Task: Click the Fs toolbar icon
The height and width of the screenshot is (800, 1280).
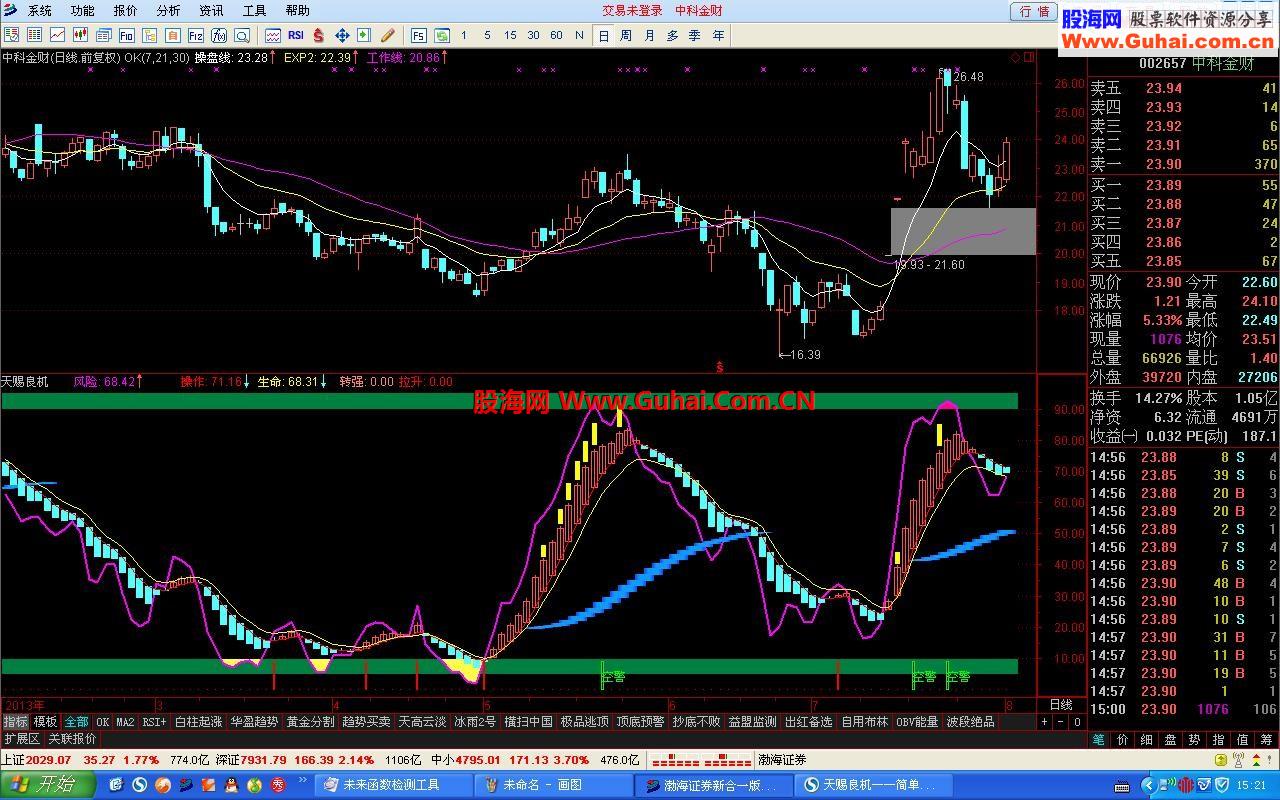Action: [x=418, y=35]
